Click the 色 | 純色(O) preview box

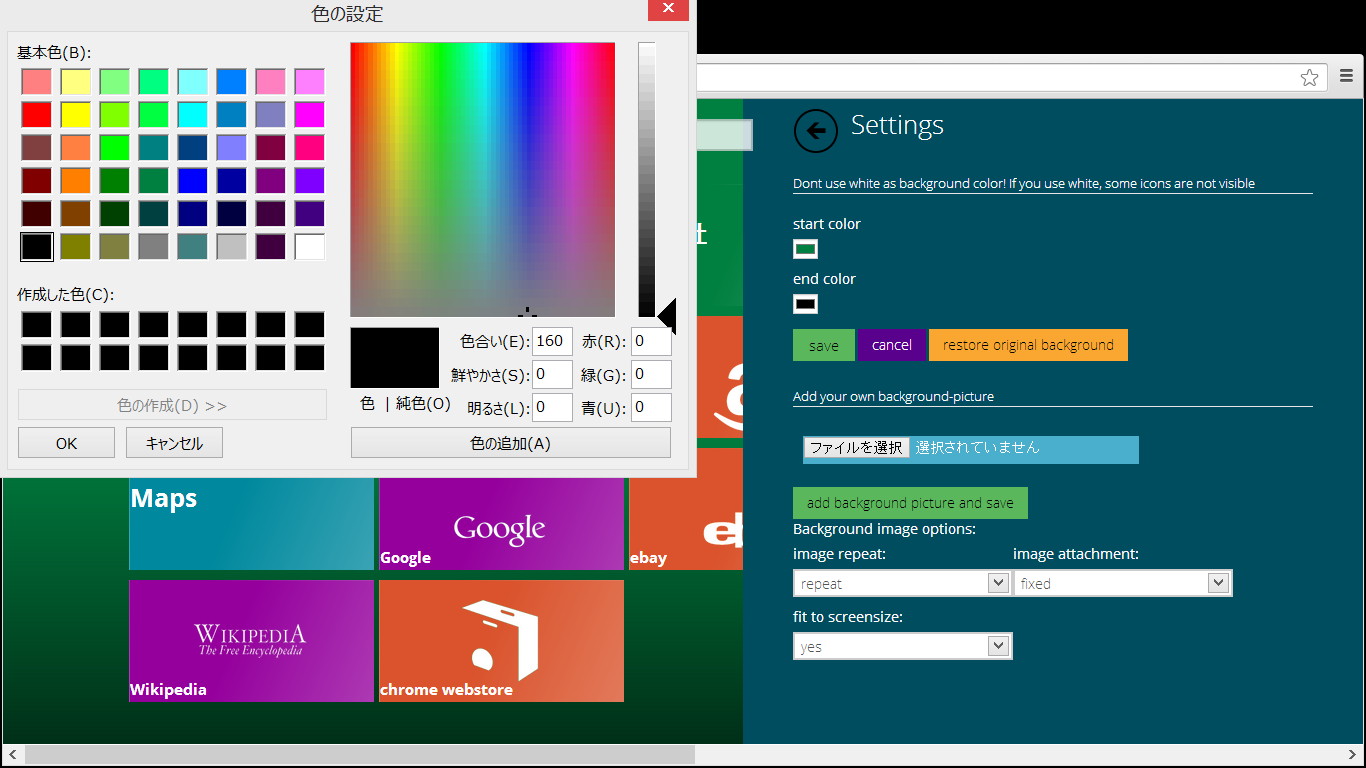pyautogui.click(x=395, y=358)
